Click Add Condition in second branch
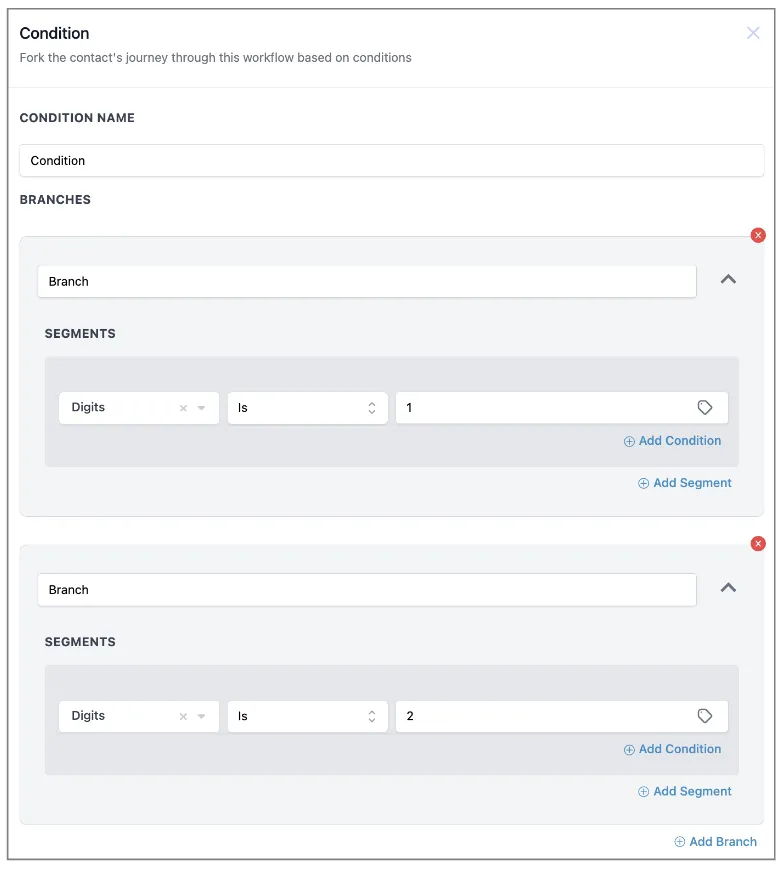Image resolution: width=783 pixels, height=869 pixels. (x=672, y=749)
